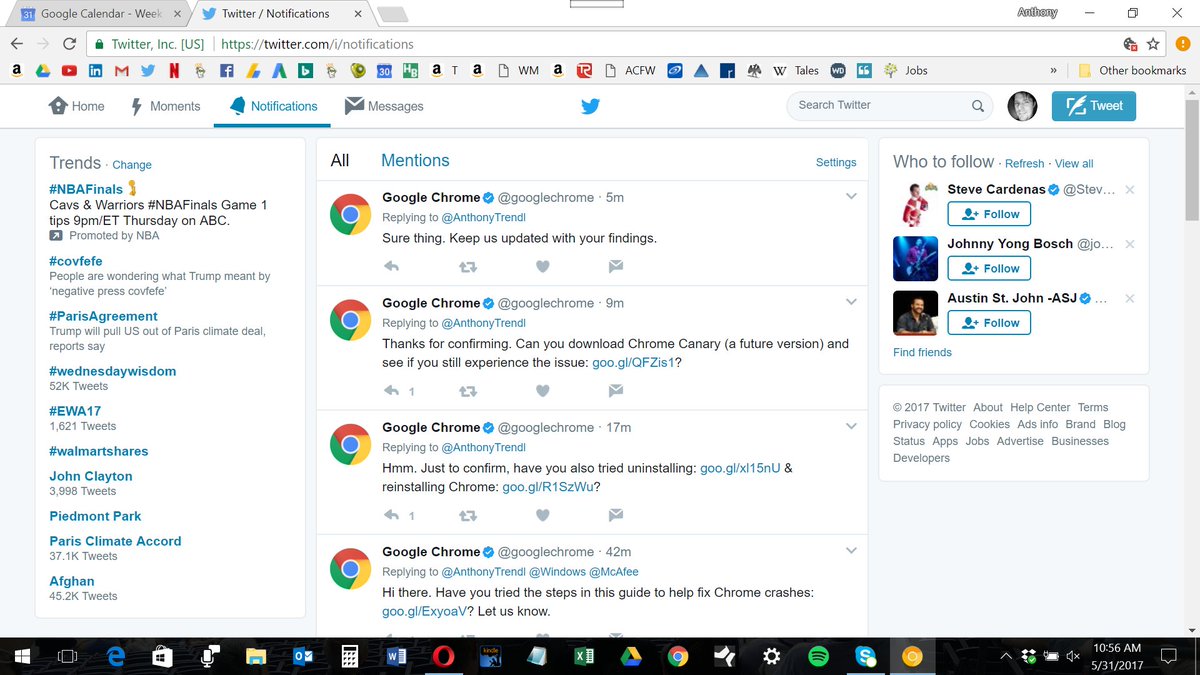Viewport: 1200px width, 675px height.
Task: Dismiss Steve Cardenas suggestion
Action: pos(1129,190)
